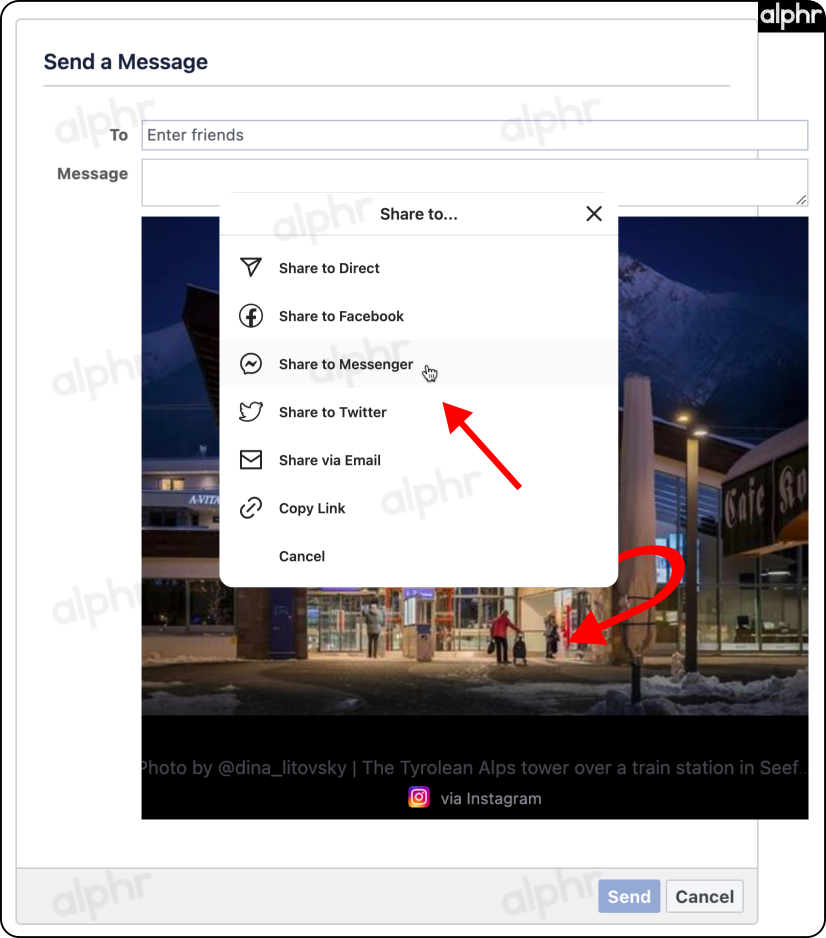826x938 pixels.
Task: Select Share to Messenger
Action: click(419, 364)
